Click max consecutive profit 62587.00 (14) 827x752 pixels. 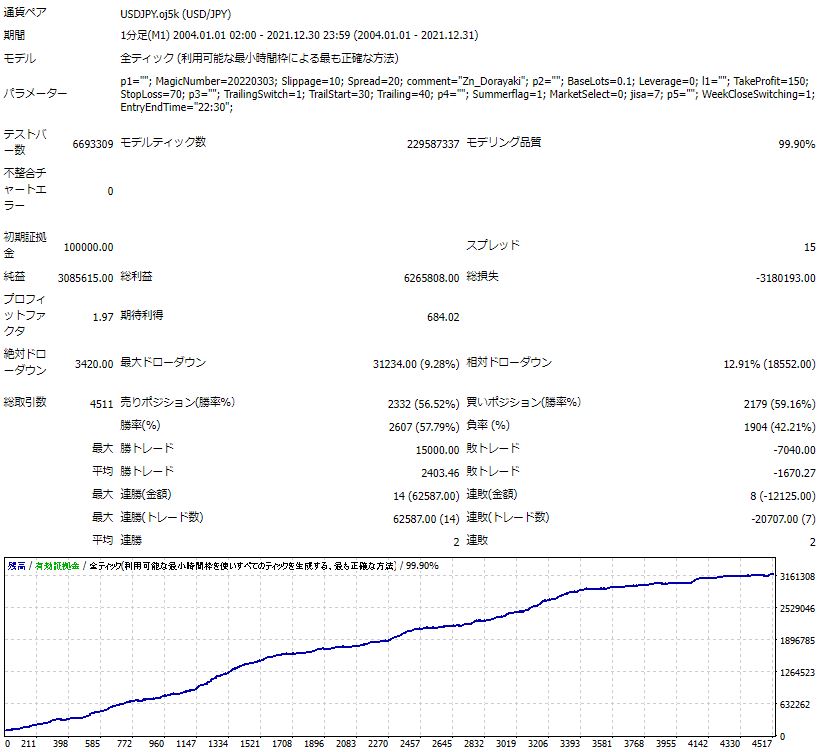pos(426,519)
